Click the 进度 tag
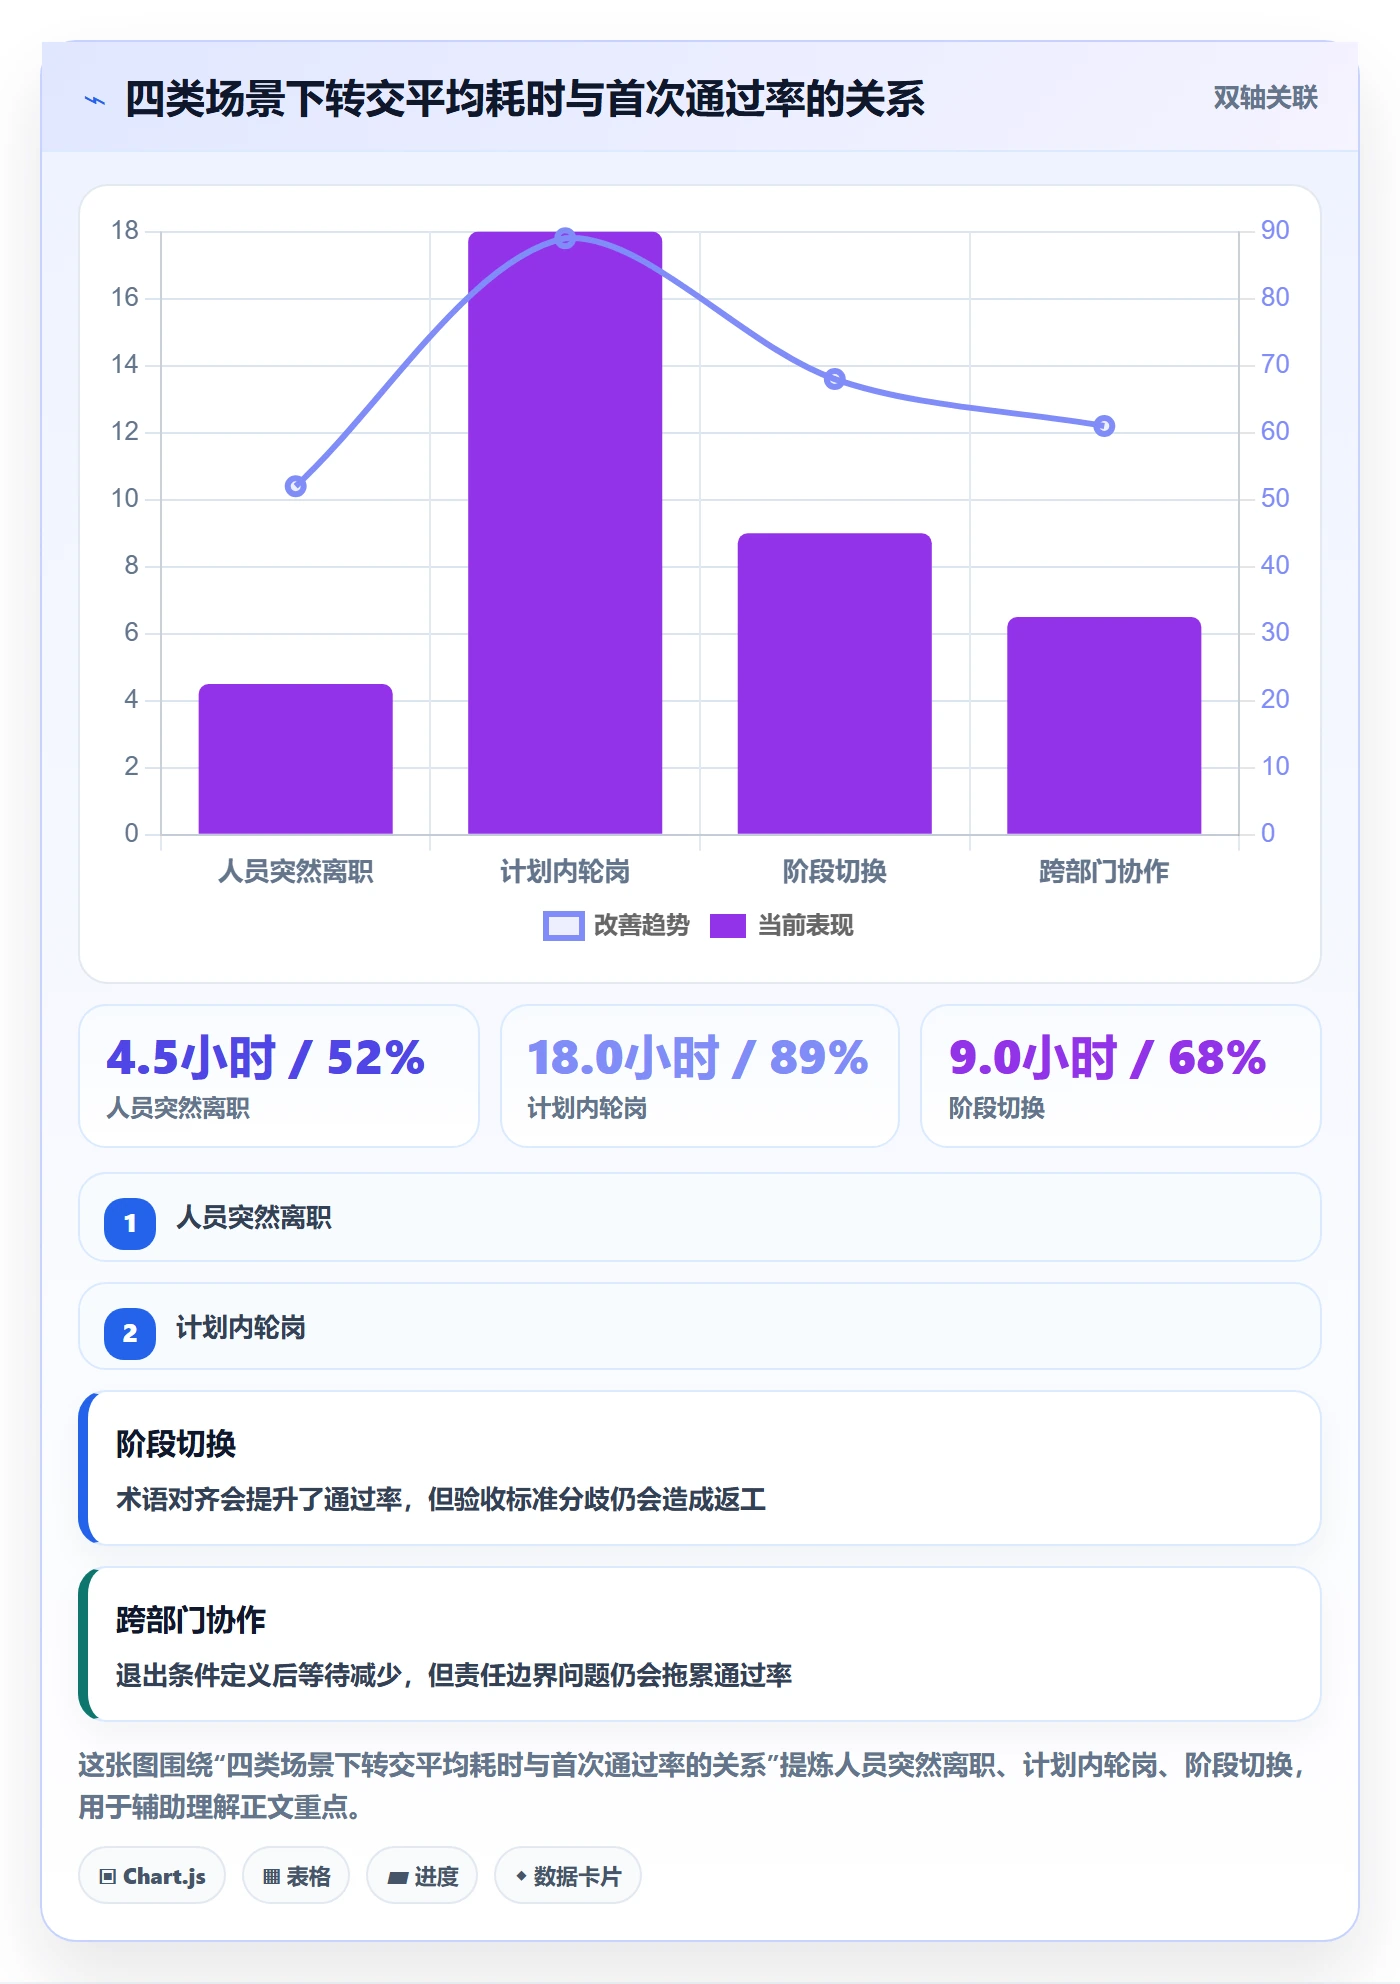The width and height of the screenshot is (1400, 1984). (x=422, y=1876)
